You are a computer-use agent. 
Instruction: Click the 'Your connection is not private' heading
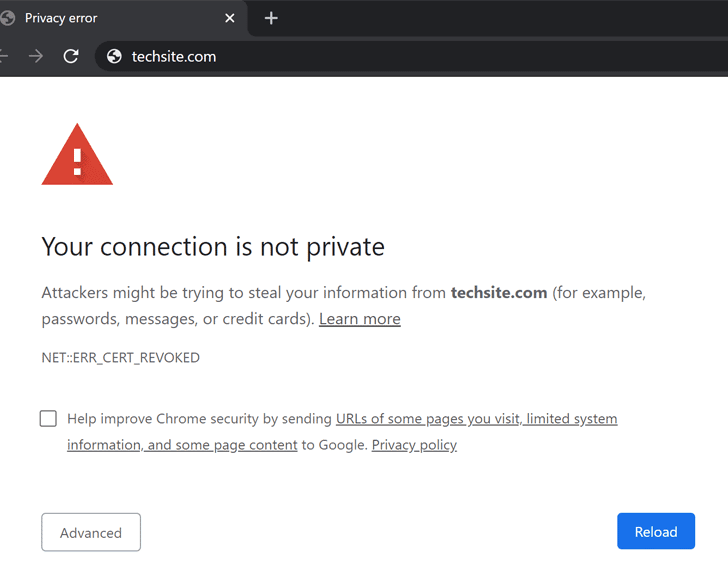pos(213,247)
